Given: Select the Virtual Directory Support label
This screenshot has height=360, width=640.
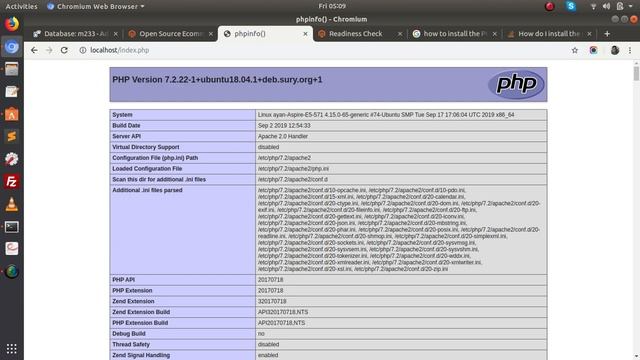Looking at the screenshot, I should coord(146,147).
